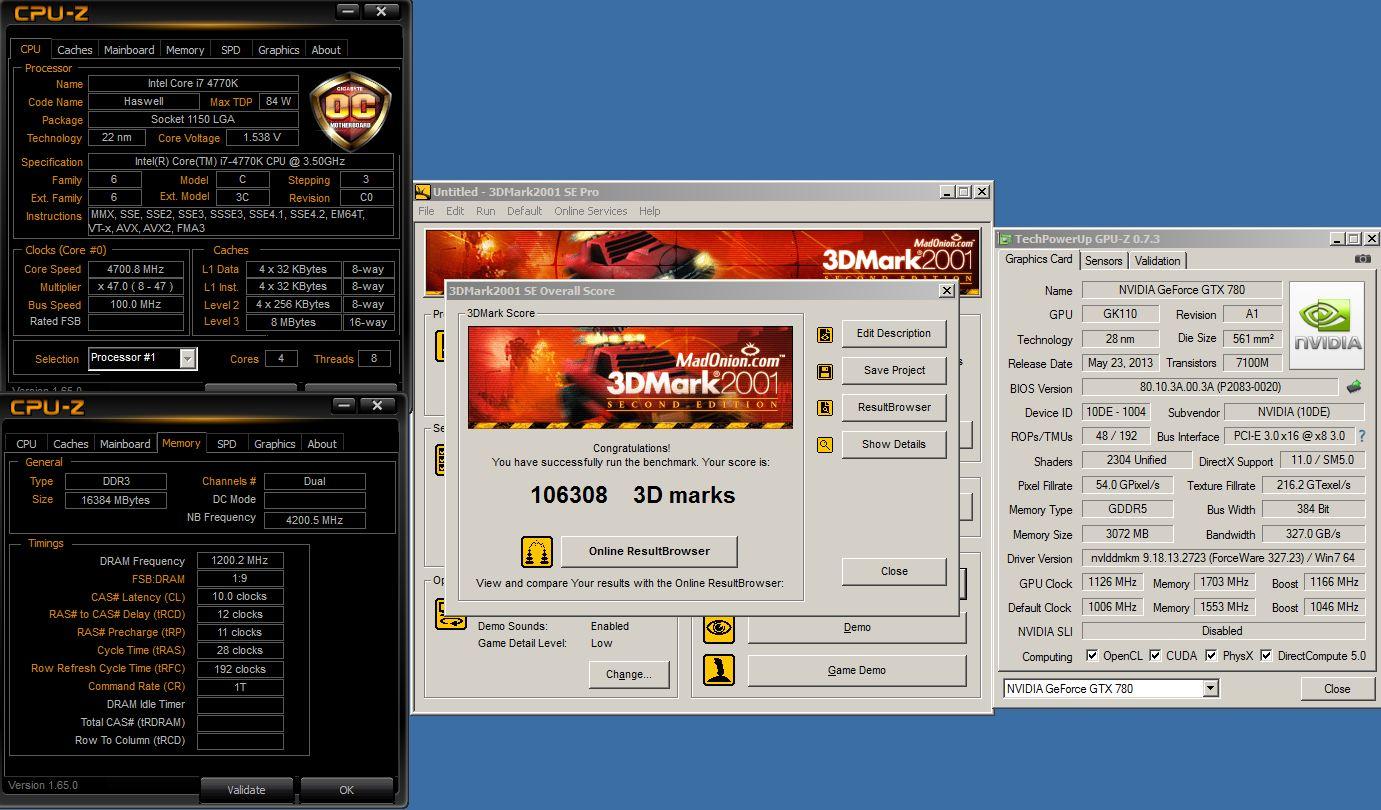
Task: Click the Validate button in CPU-Z
Action: pyautogui.click(x=246, y=789)
